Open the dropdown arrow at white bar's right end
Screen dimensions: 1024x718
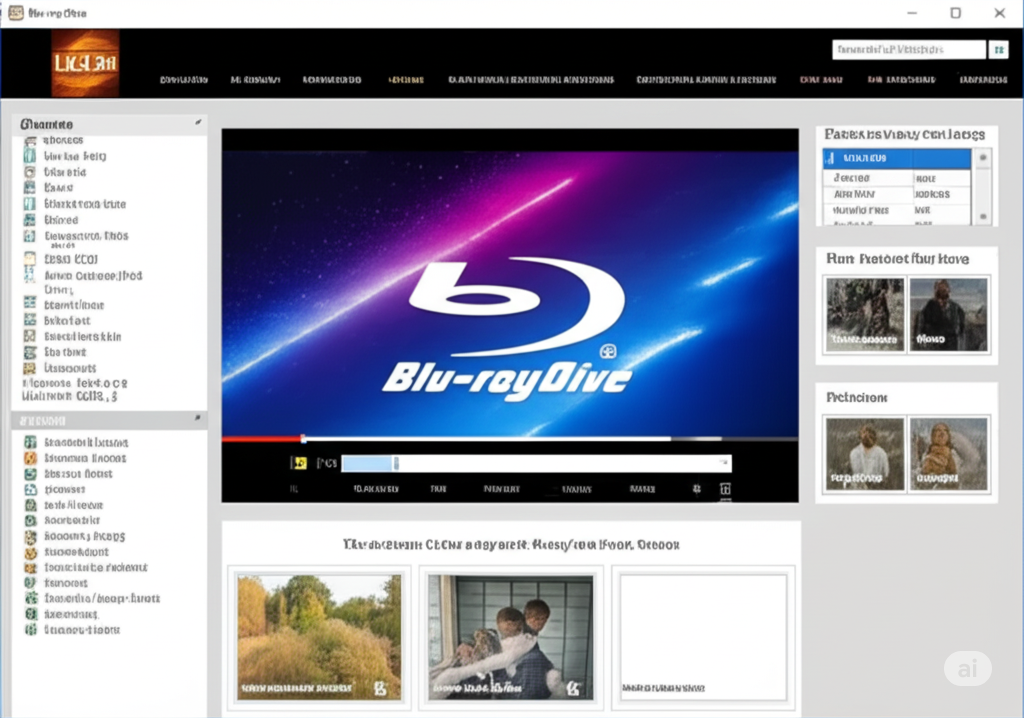[724, 463]
